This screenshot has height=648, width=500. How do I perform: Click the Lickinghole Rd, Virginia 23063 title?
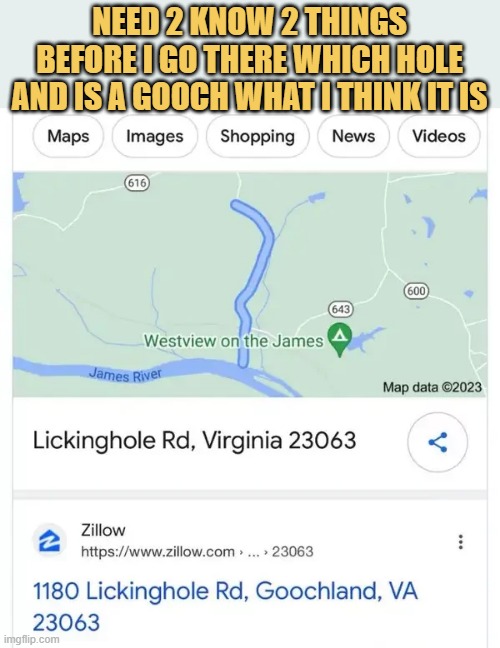coord(194,441)
